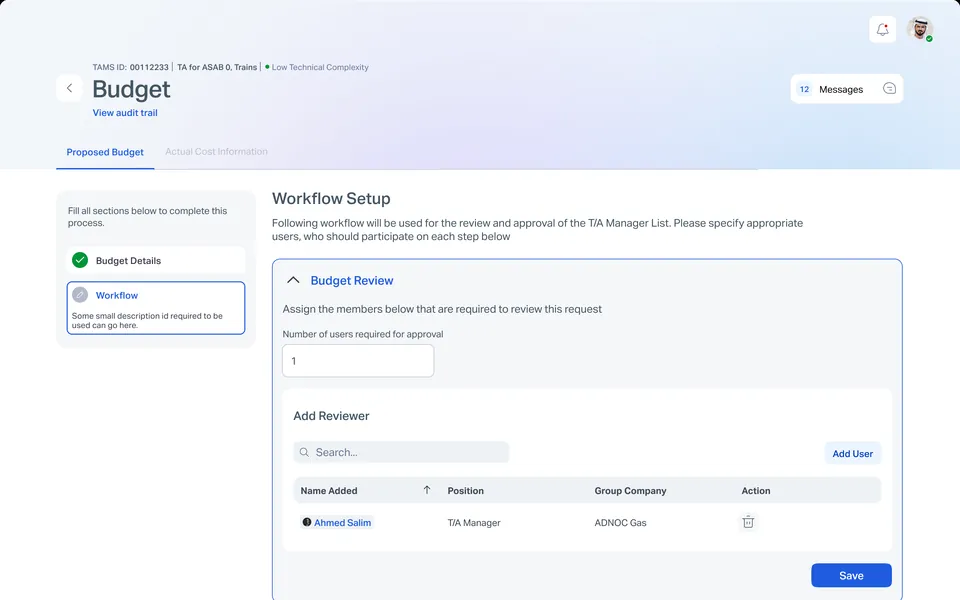Collapse the Budget Review section
The image size is (960, 600).
click(x=293, y=280)
